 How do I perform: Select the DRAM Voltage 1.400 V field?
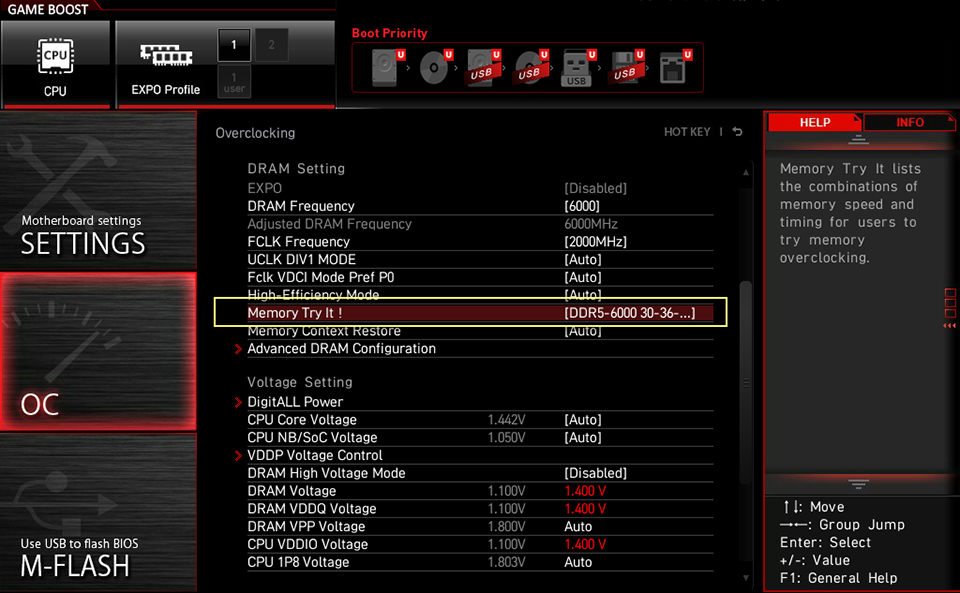[586, 491]
